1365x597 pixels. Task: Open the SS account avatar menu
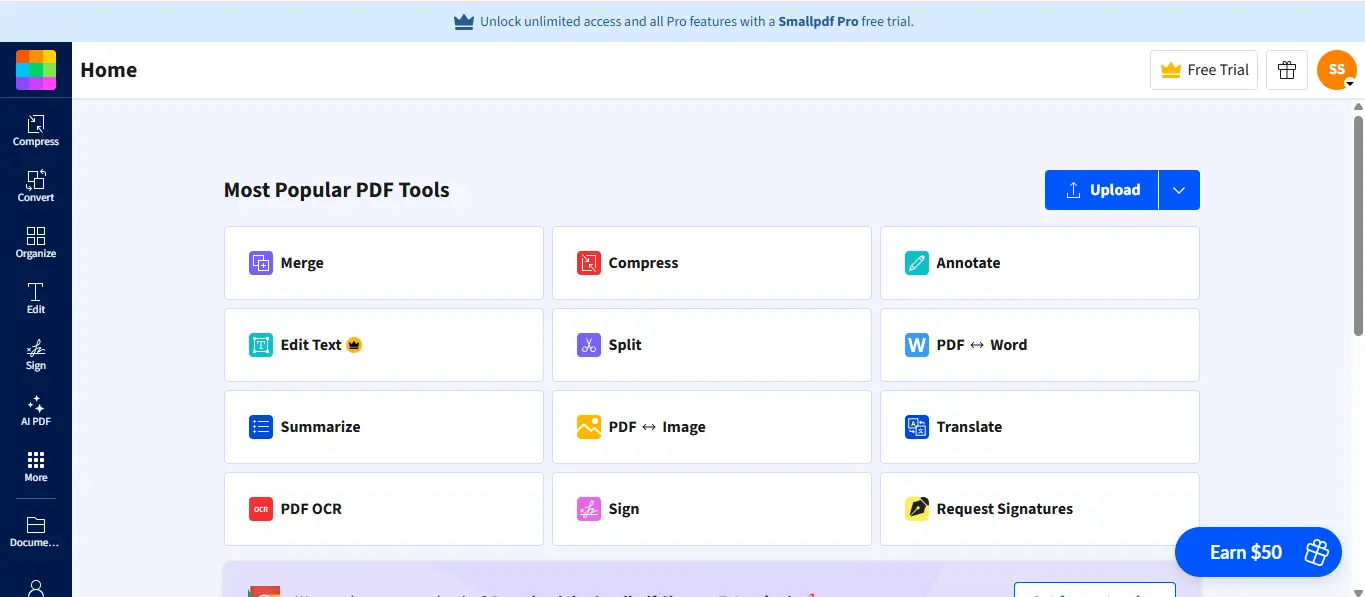point(1337,70)
